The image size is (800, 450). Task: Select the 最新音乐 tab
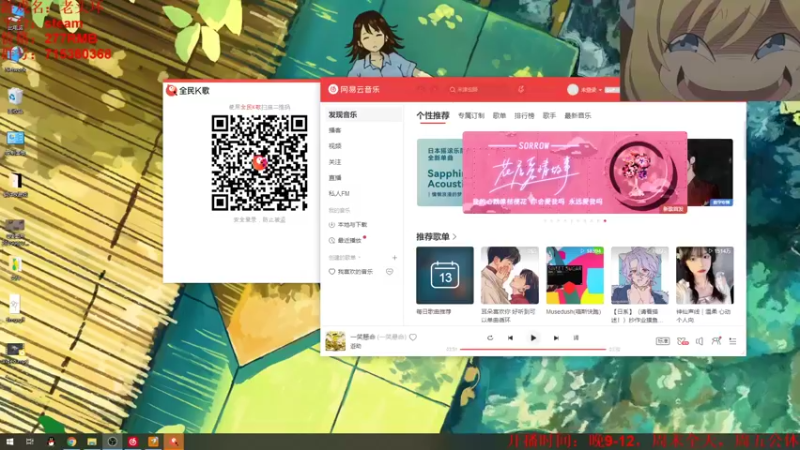[x=578, y=116]
